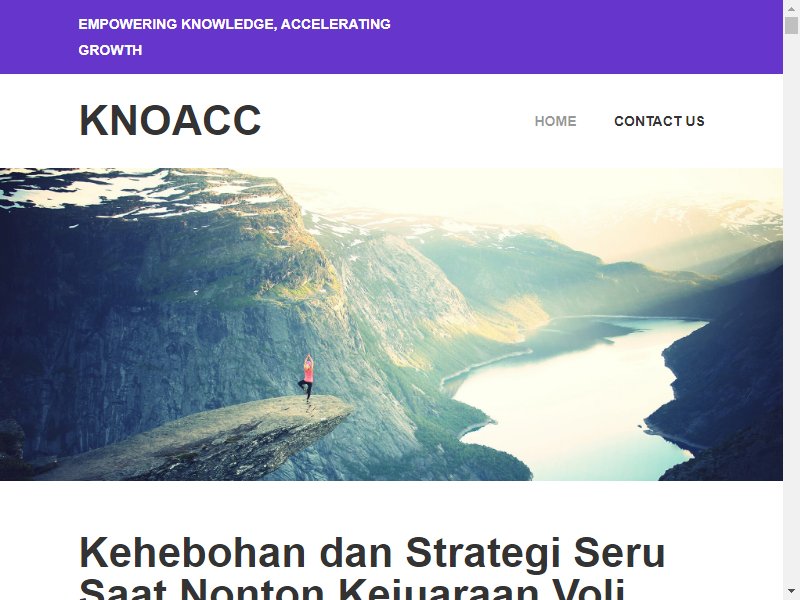Click the blank area of the purple top bar
Viewport: 800px width, 600px height.
pos(587,37)
